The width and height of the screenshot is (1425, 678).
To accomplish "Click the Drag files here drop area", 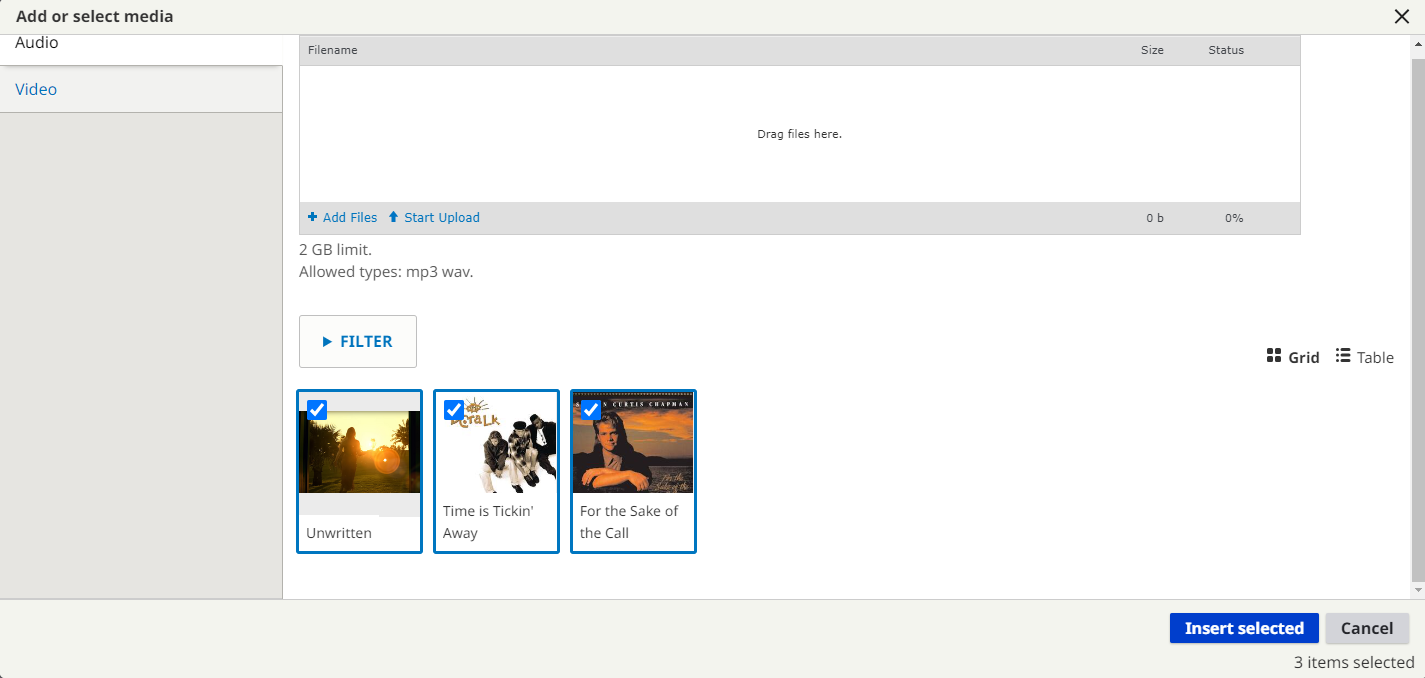I will [800, 134].
